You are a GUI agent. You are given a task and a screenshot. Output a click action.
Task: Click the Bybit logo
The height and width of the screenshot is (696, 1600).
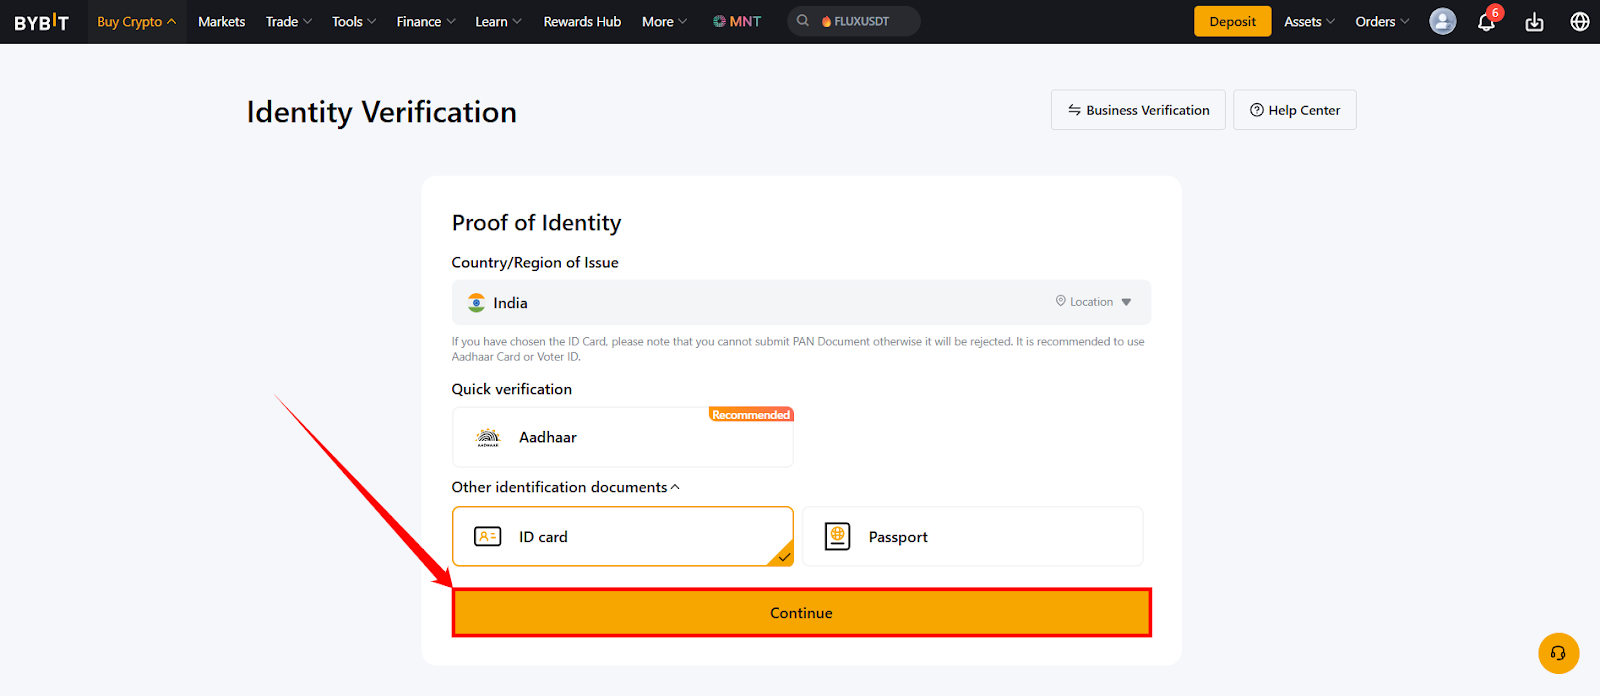[x=41, y=22]
